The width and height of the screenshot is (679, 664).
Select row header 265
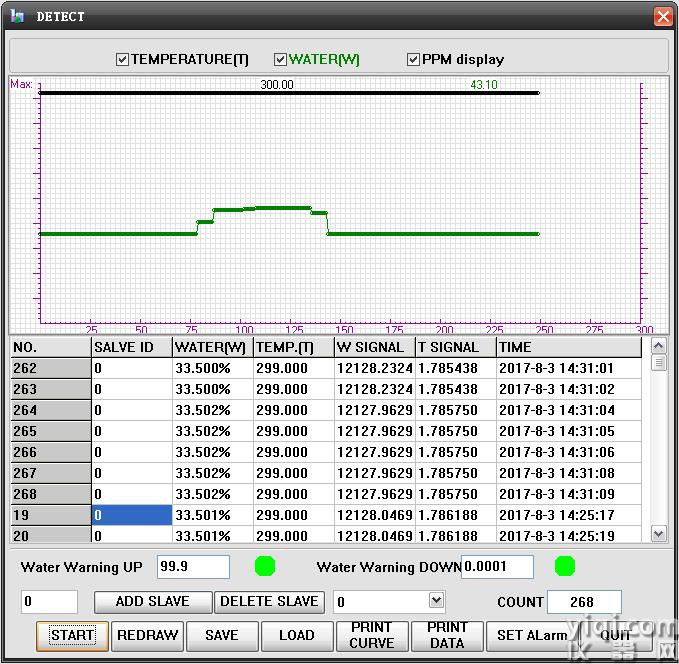[51, 431]
